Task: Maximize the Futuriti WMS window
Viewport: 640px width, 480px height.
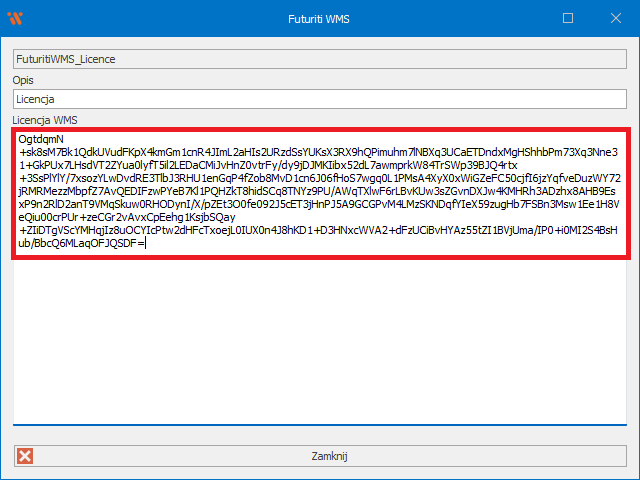Action: 568,18
